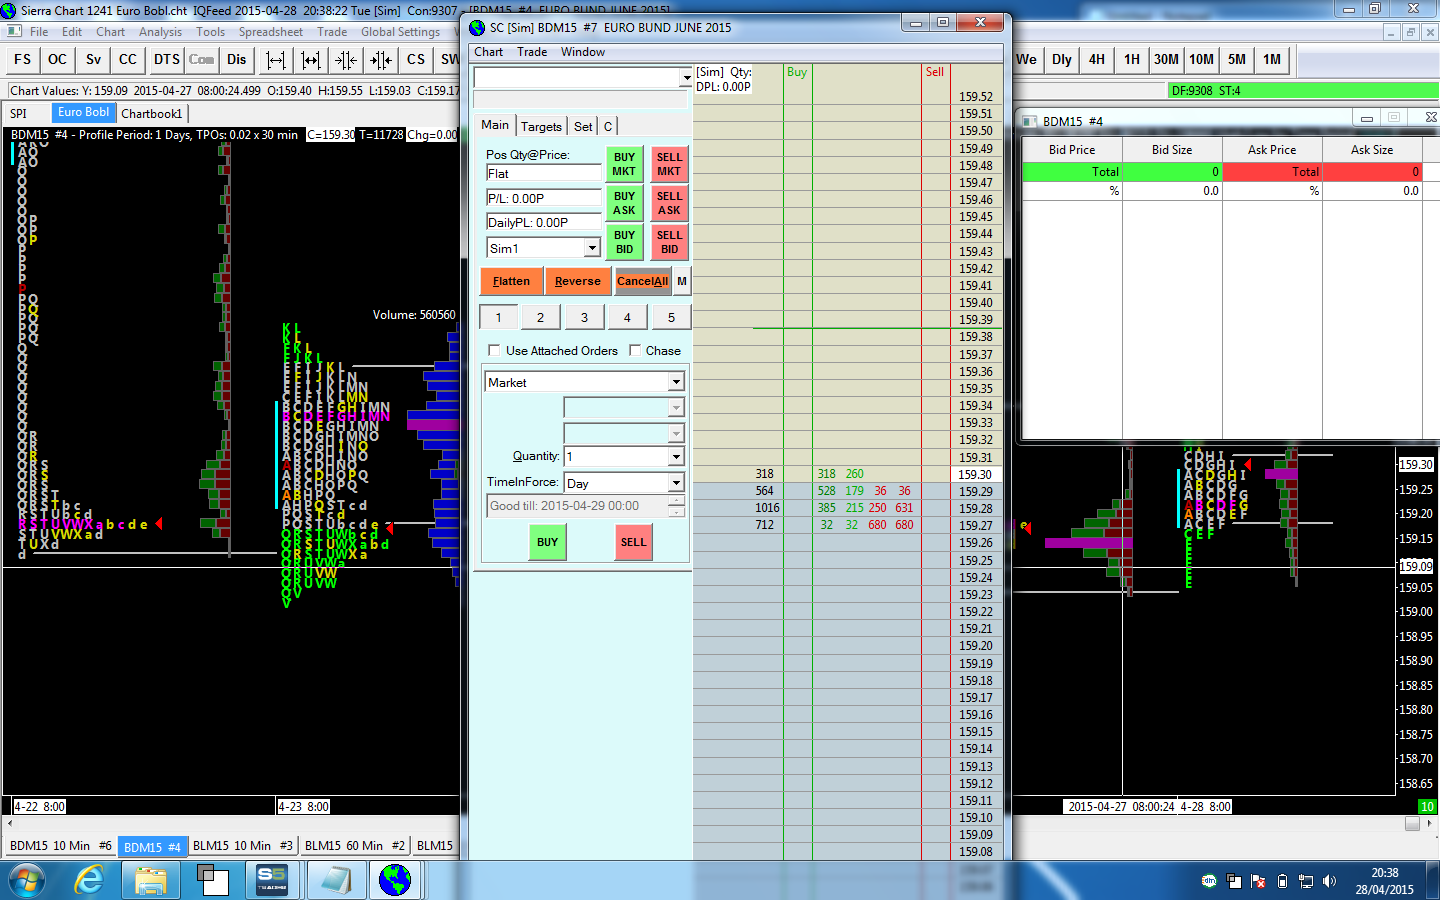This screenshot has height=900, width=1440.
Task: Switch to the Targets tab
Action: 541,126
